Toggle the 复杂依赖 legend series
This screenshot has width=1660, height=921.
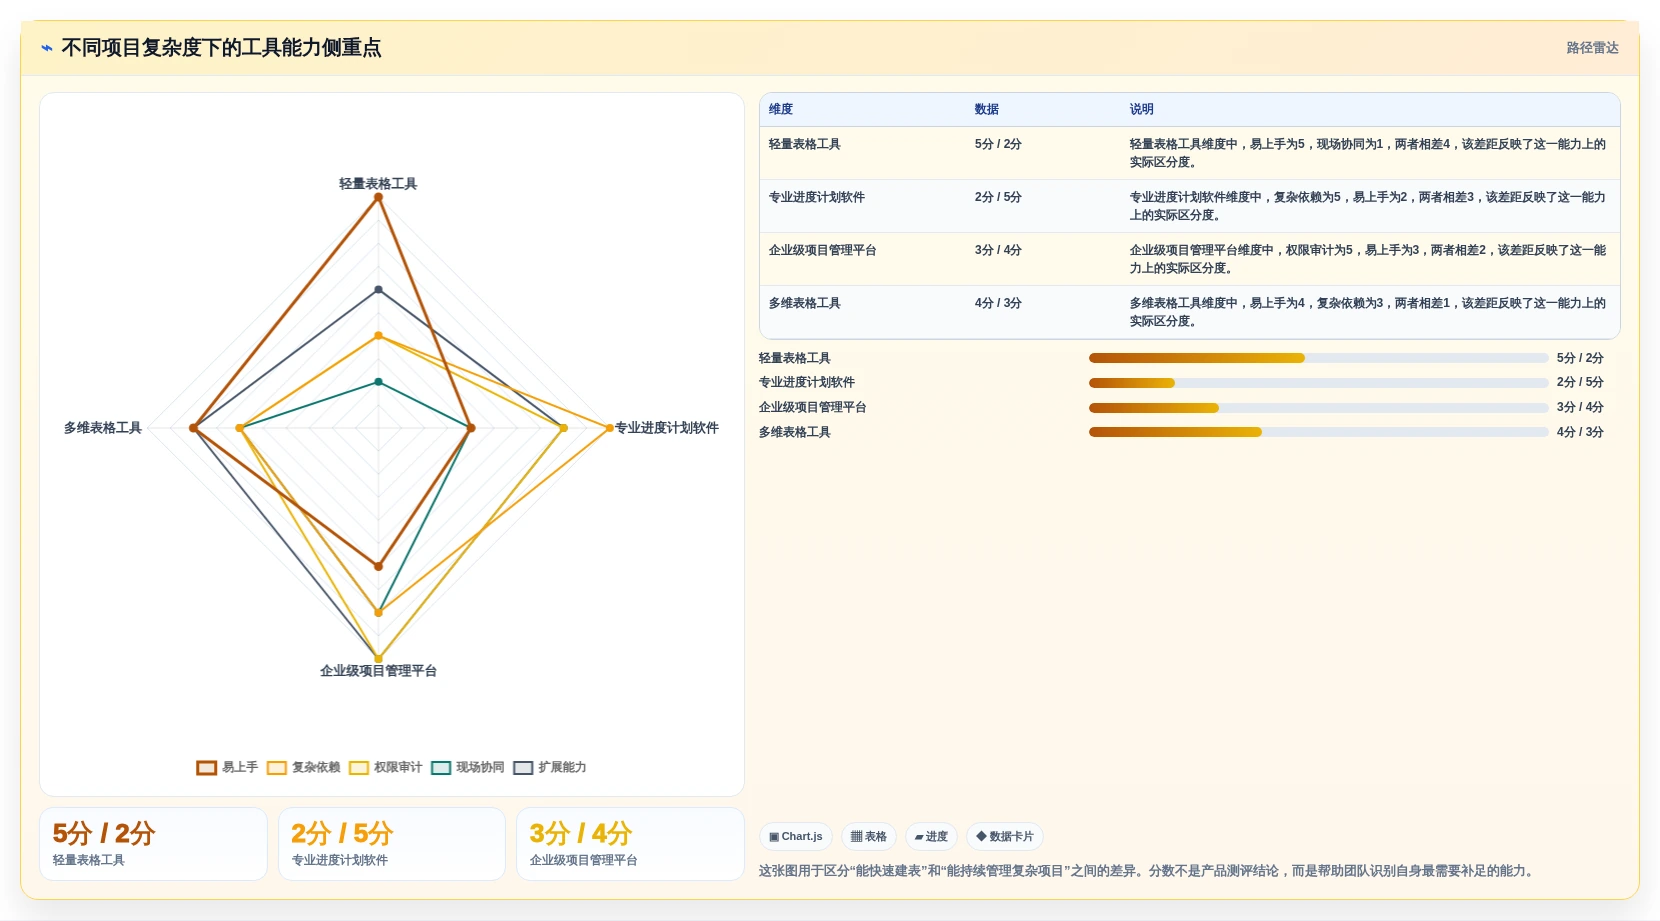pos(303,767)
